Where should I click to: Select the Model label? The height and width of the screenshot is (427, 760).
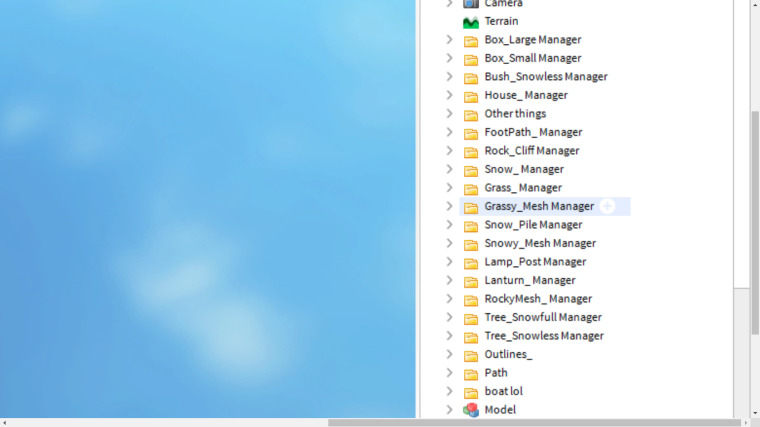pos(500,410)
